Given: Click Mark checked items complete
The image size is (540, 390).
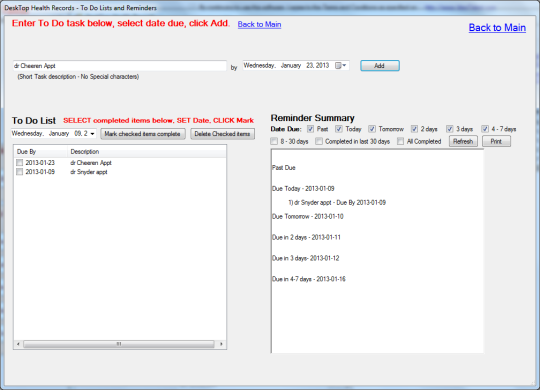Looking at the screenshot, I should coord(143,134).
